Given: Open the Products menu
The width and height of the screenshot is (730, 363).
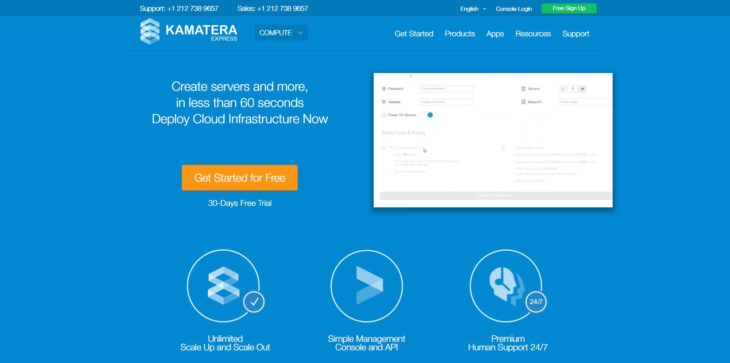Looking at the screenshot, I should point(460,34).
